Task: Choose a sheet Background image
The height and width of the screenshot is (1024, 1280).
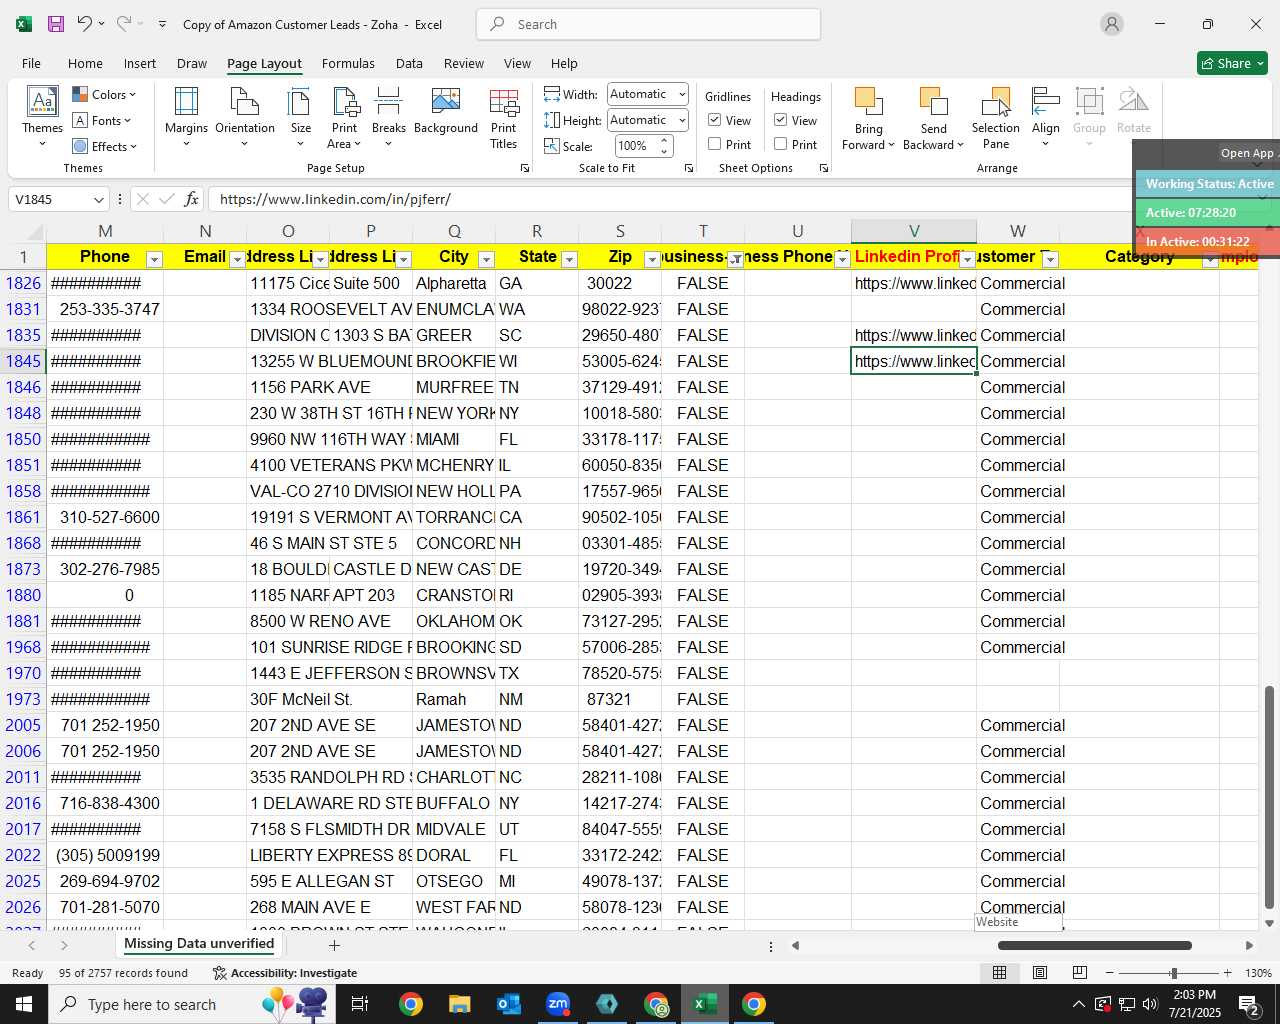Action: [446, 112]
